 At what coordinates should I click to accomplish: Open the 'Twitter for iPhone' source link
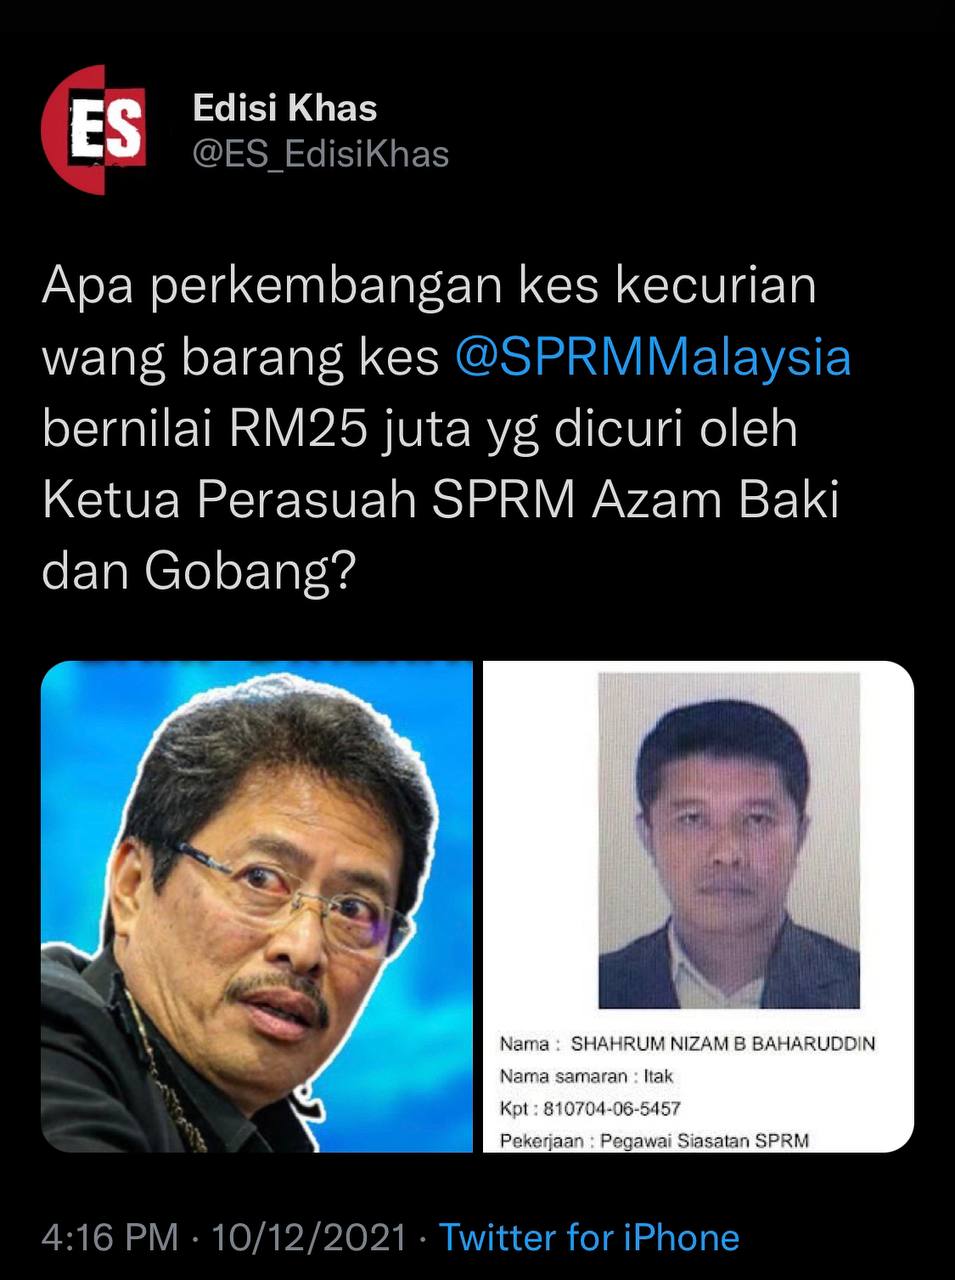[x=589, y=1237]
